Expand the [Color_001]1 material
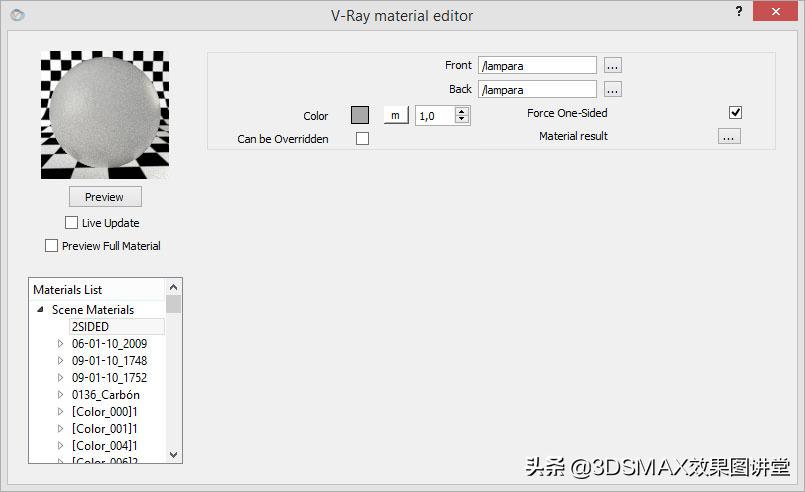 coord(61,428)
